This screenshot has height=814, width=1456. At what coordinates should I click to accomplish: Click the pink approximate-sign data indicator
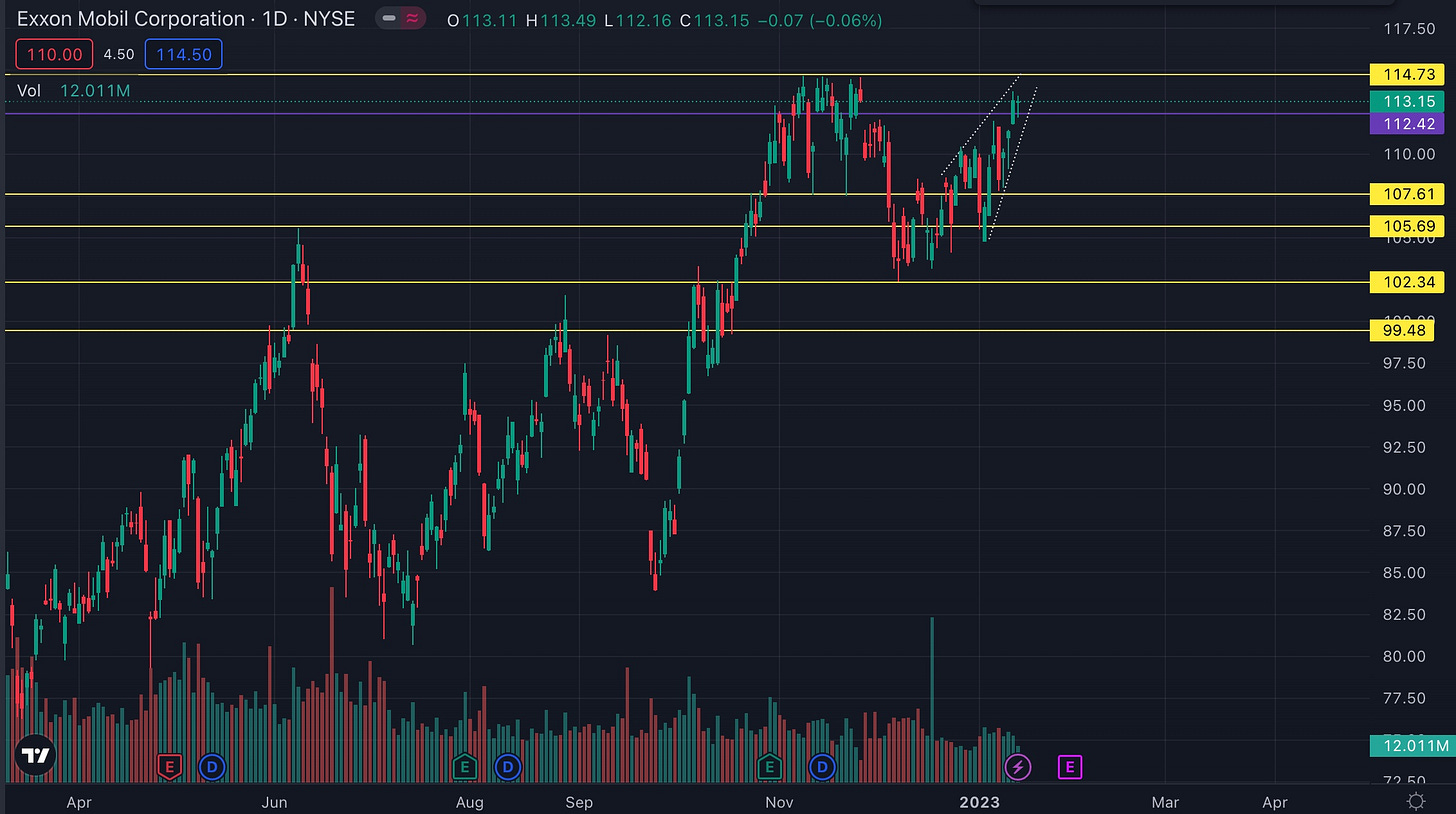[411, 19]
